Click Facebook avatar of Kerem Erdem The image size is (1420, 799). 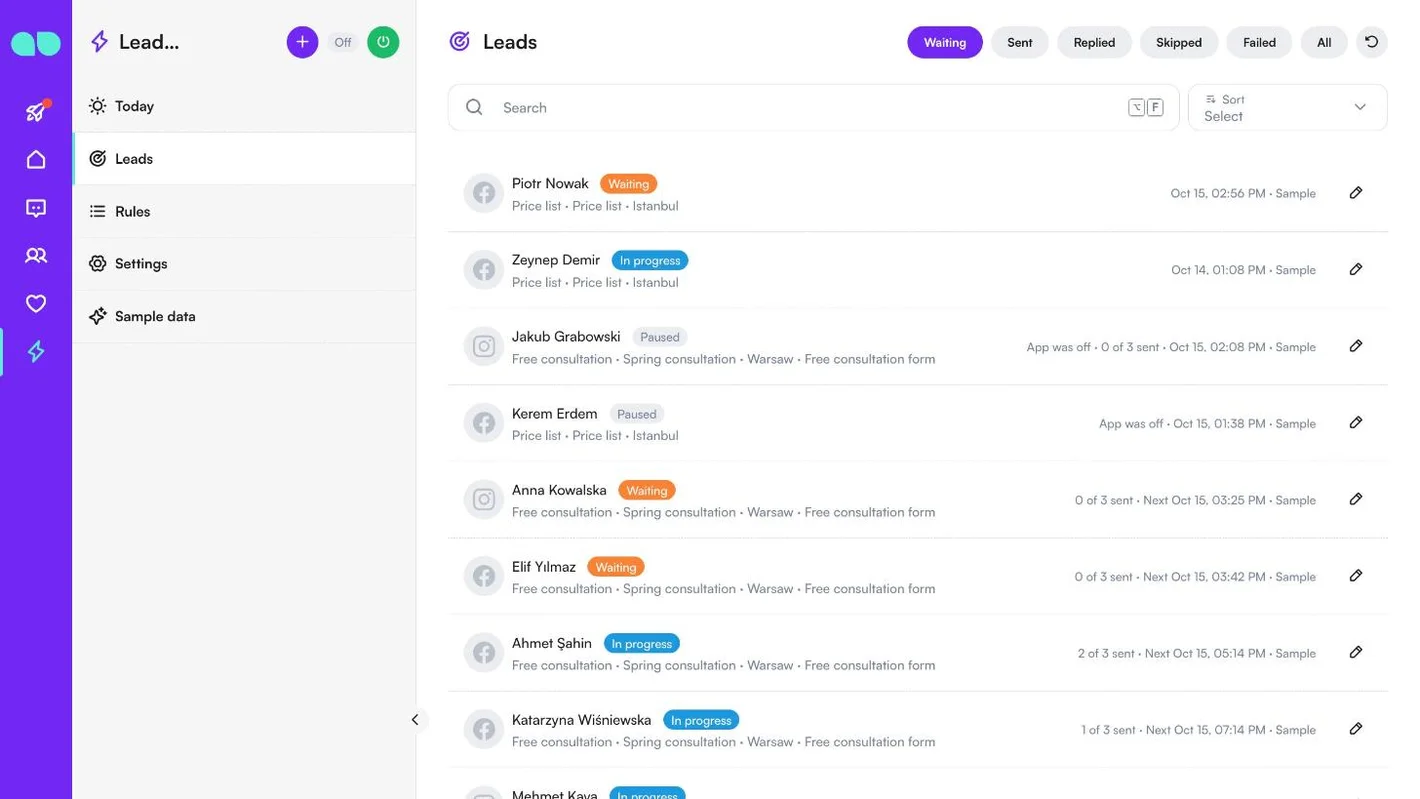tap(484, 423)
